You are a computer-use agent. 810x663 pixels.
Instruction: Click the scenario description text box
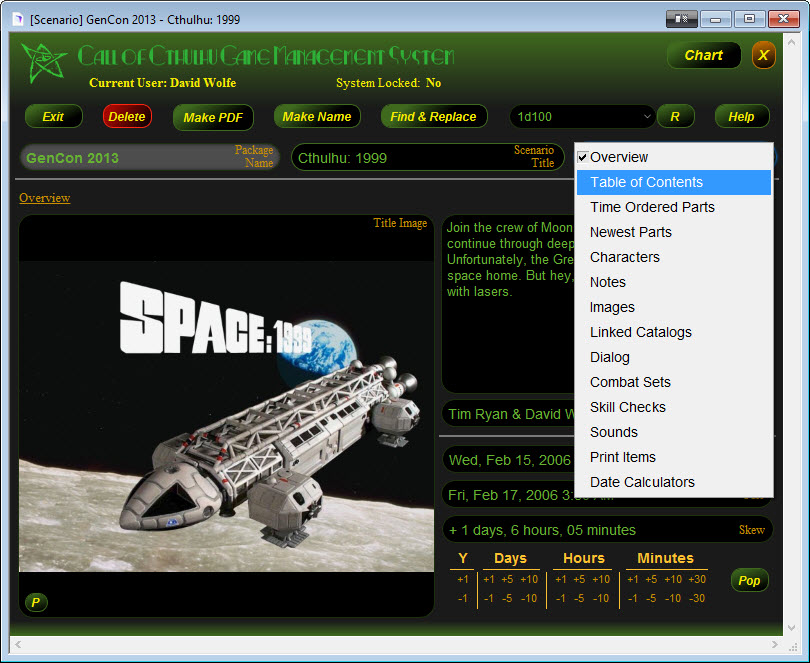(x=509, y=304)
